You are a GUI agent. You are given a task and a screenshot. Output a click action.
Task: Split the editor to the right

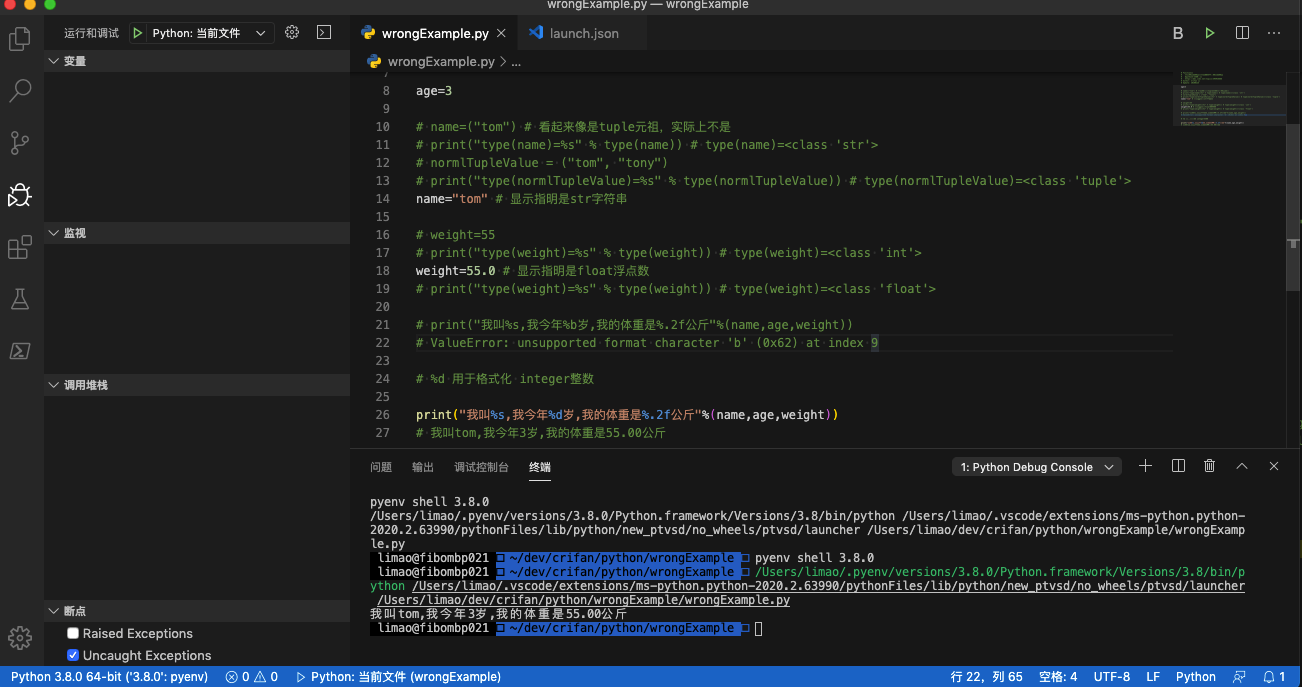1242,33
